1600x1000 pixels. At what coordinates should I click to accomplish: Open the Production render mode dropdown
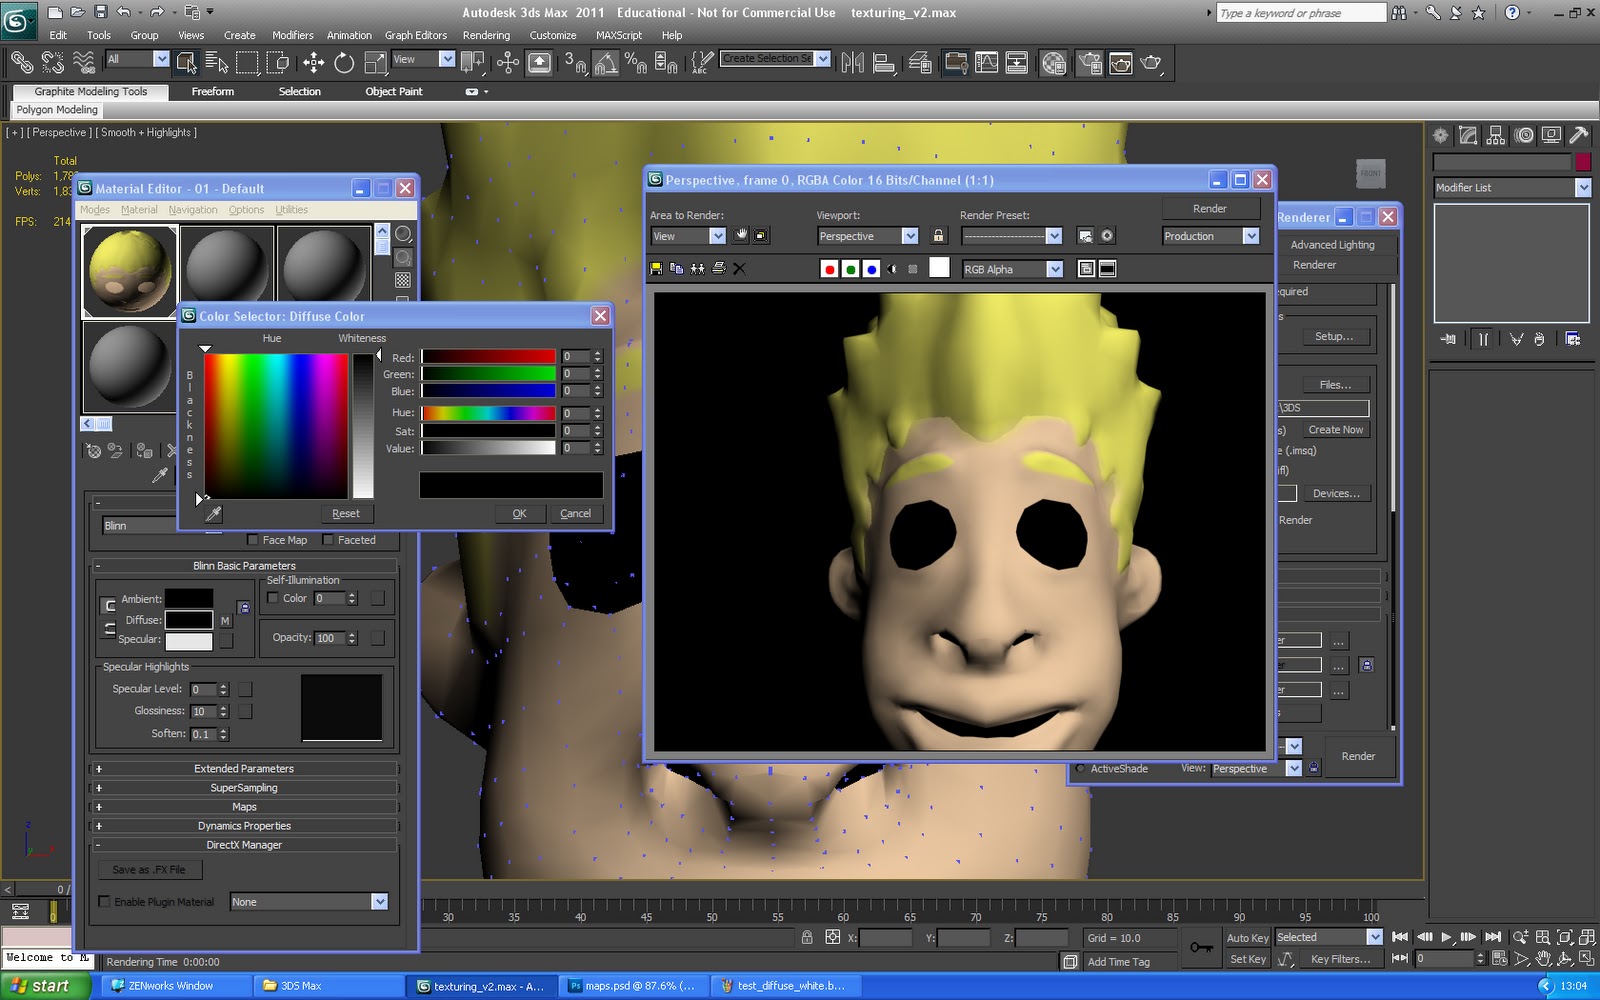pos(1210,236)
